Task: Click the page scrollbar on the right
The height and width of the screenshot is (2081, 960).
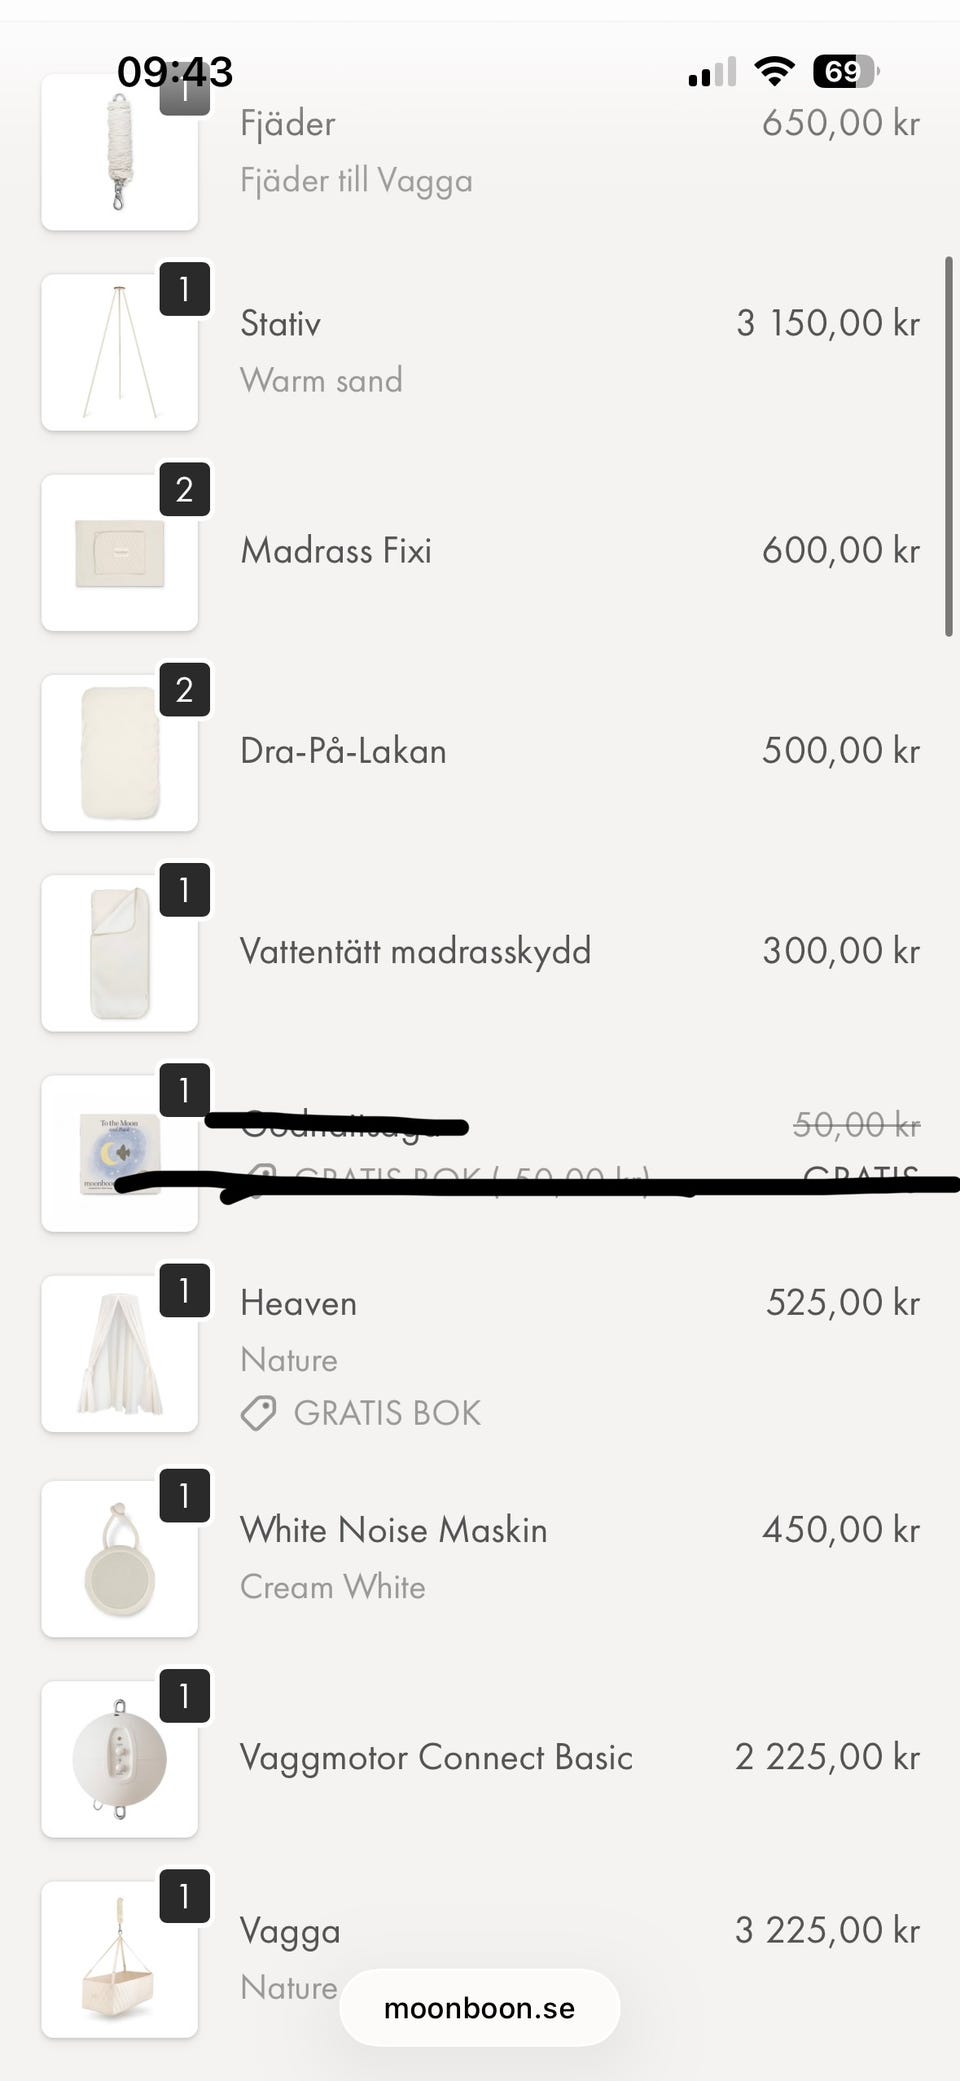Action: (948, 446)
